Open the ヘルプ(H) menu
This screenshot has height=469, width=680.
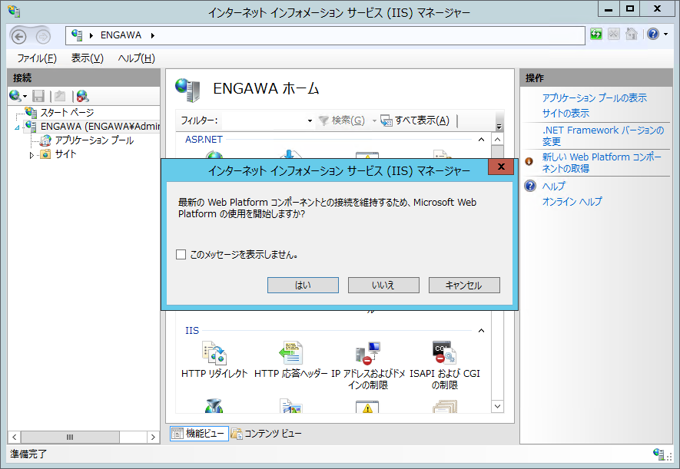click(x=136, y=58)
